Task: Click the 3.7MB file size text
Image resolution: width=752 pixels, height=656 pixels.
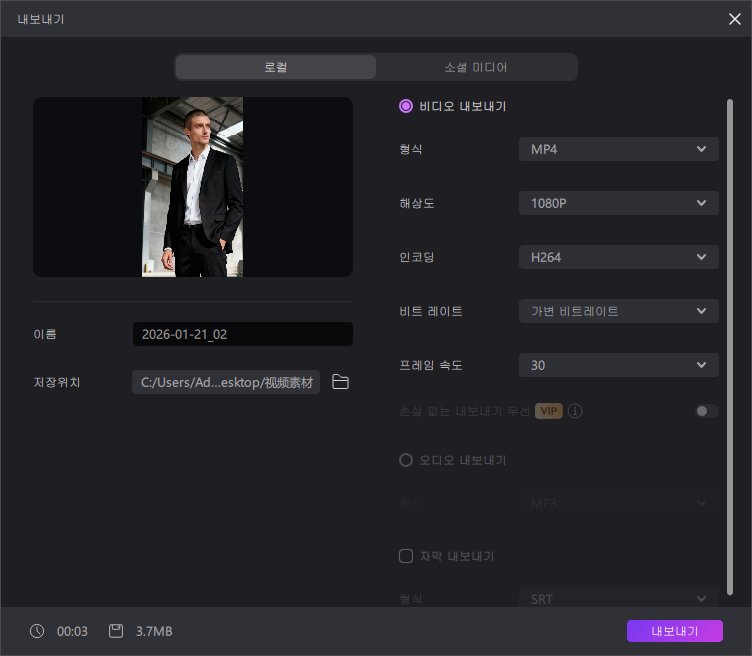Action: pos(154,632)
